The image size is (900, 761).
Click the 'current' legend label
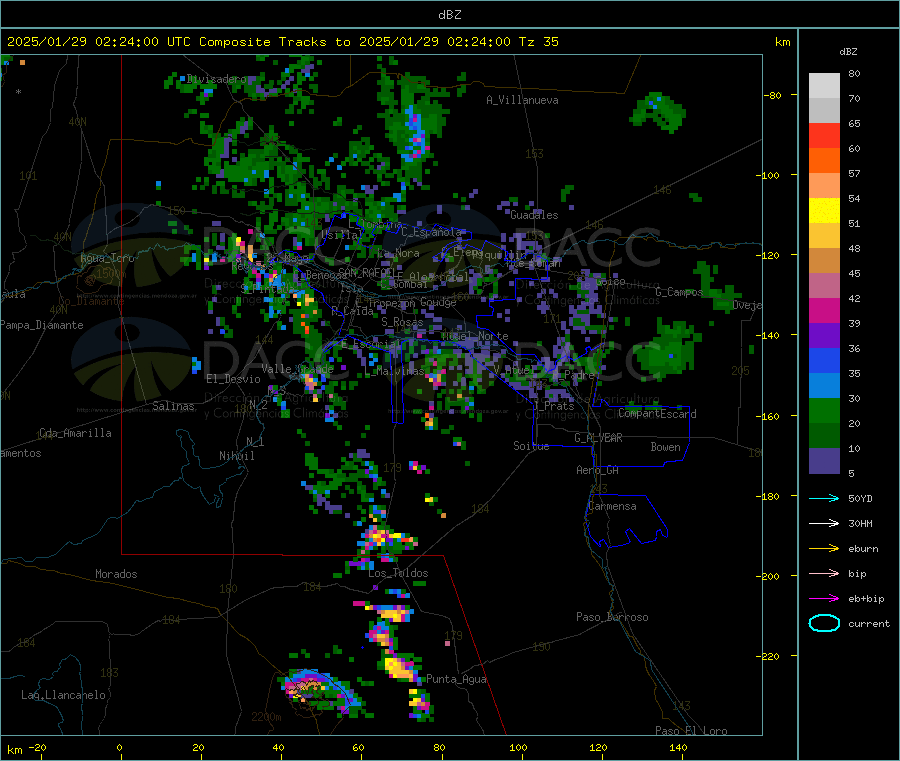click(x=869, y=624)
